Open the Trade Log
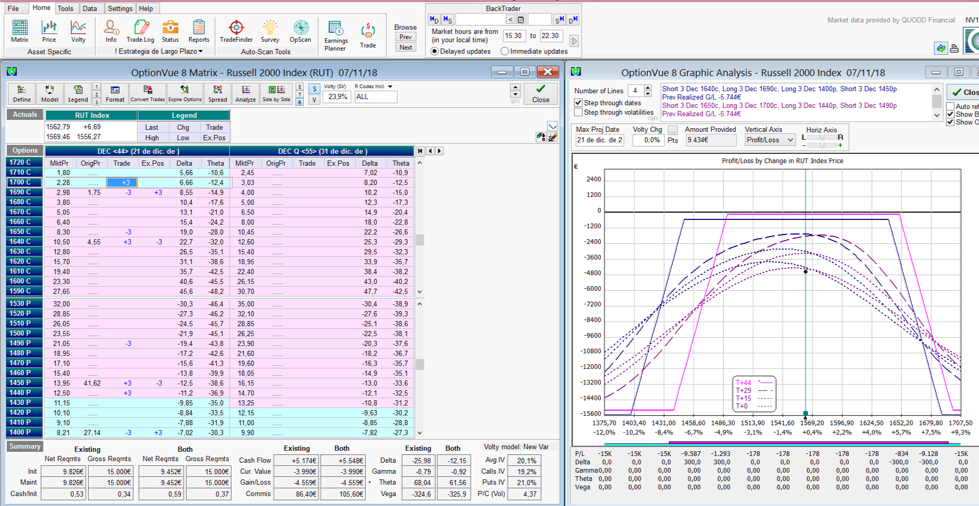The height and width of the screenshot is (506, 979). point(140,31)
